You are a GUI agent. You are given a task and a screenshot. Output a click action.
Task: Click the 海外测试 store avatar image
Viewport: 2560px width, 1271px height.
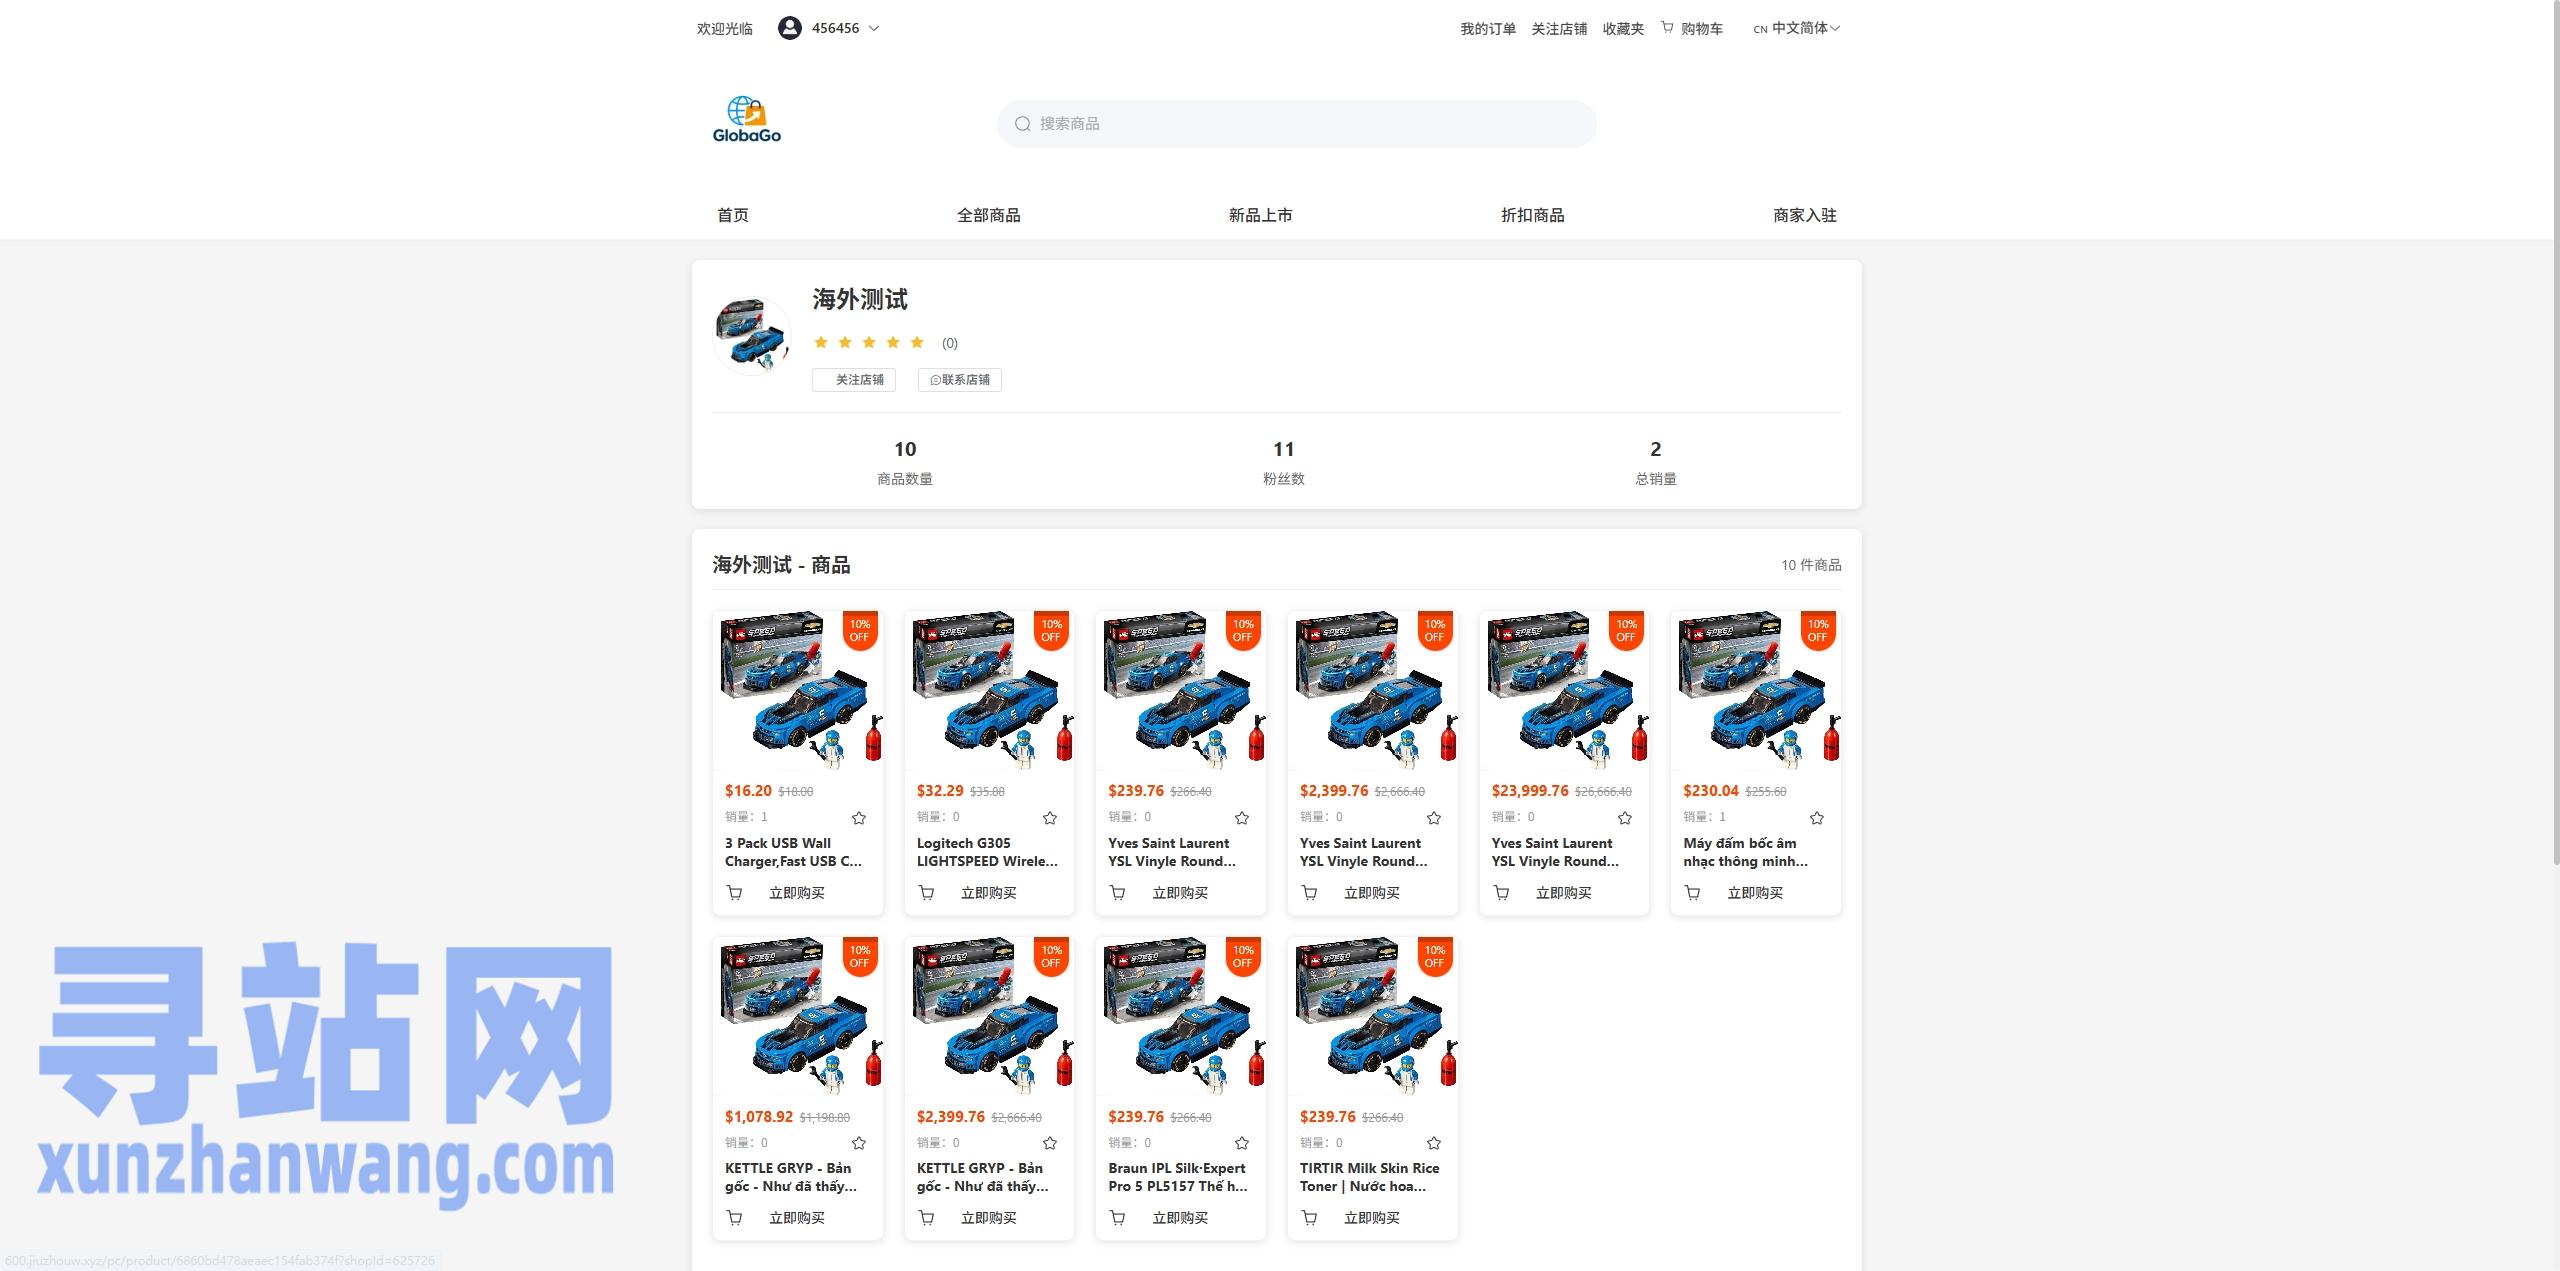point(752,335)
